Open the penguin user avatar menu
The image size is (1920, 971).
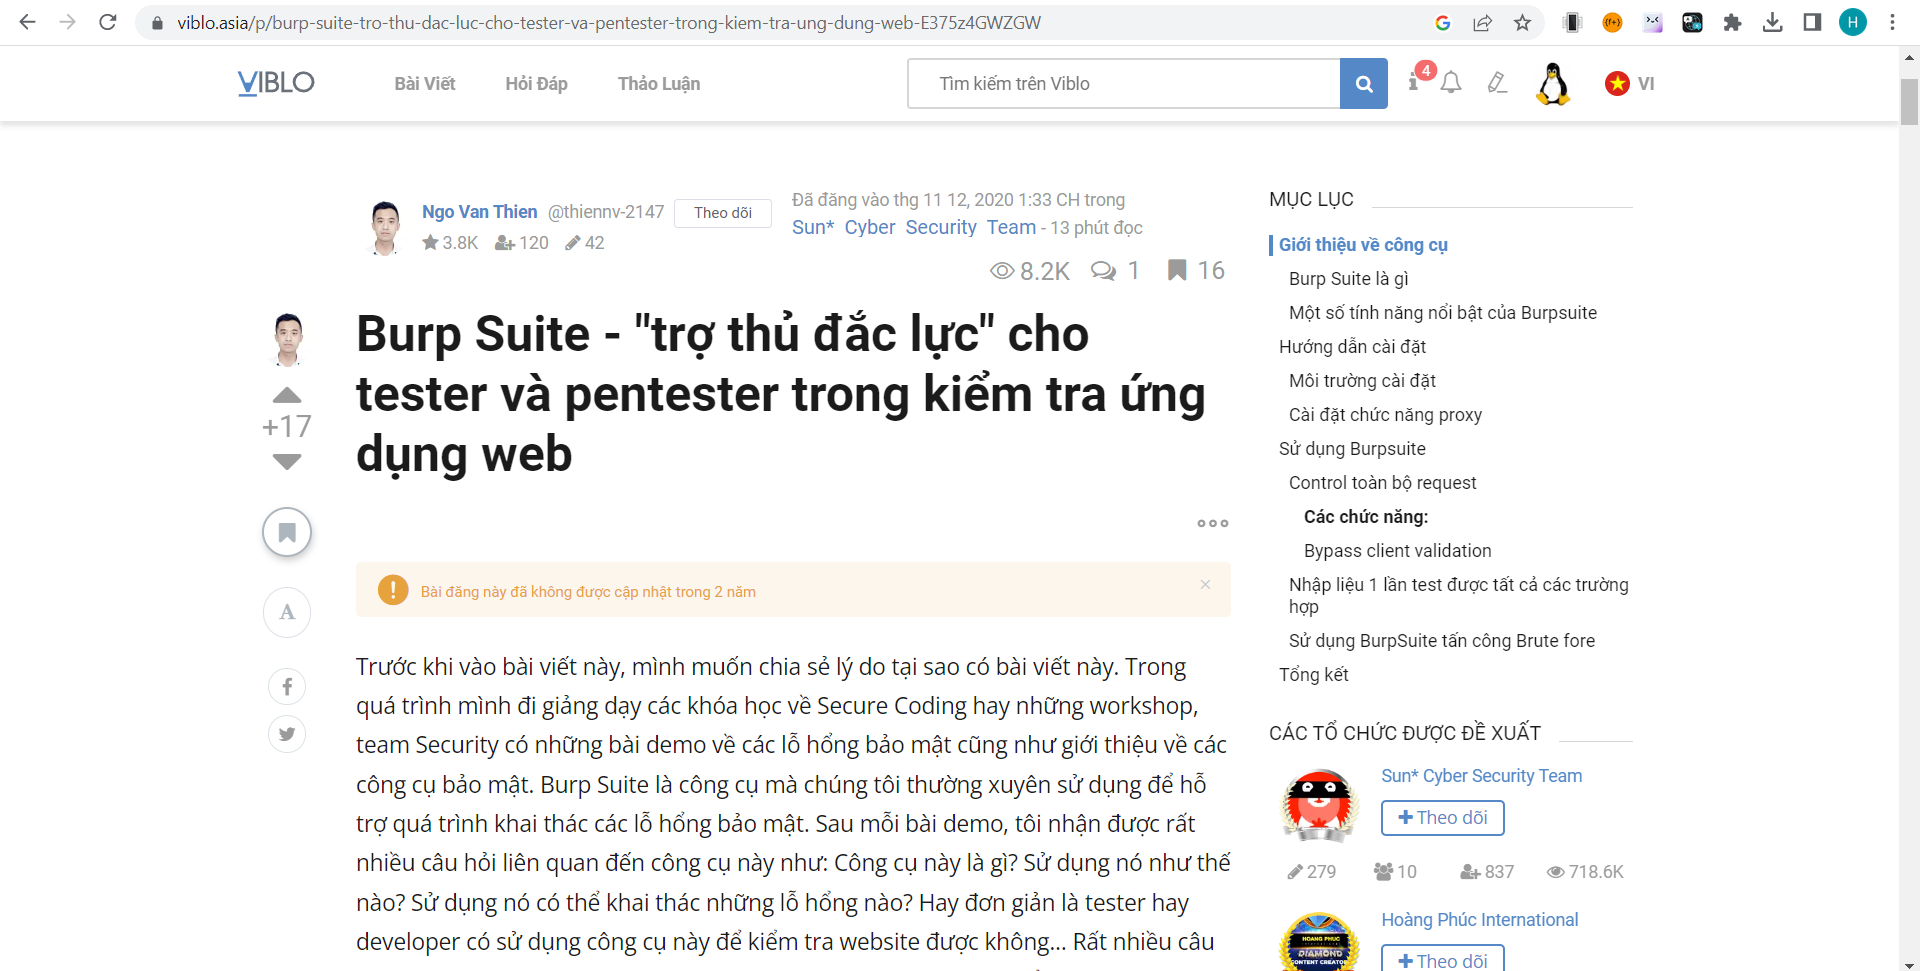click(x=1553, y=84)
